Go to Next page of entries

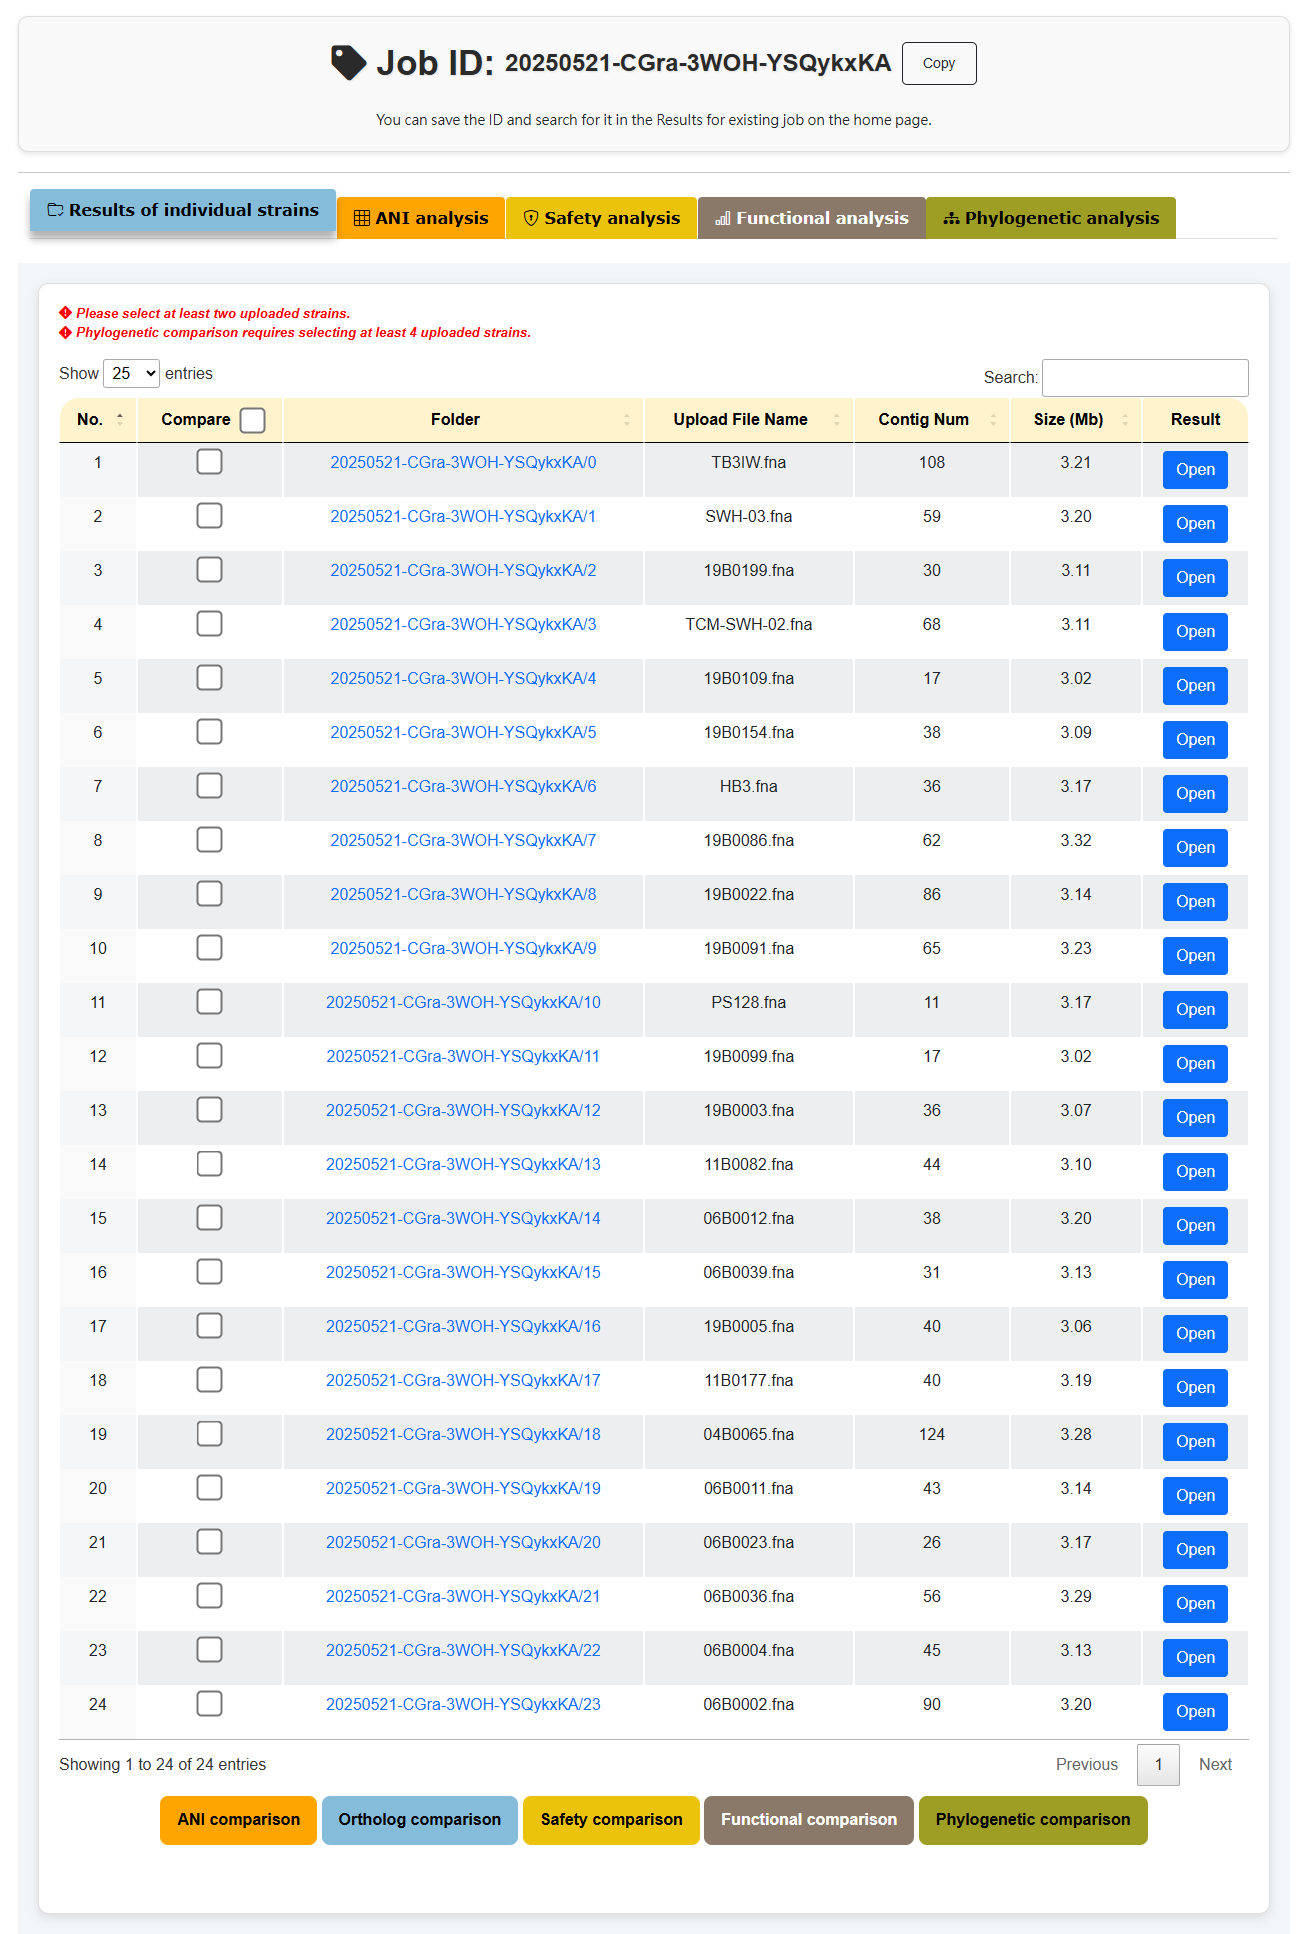(1214, 1765)
